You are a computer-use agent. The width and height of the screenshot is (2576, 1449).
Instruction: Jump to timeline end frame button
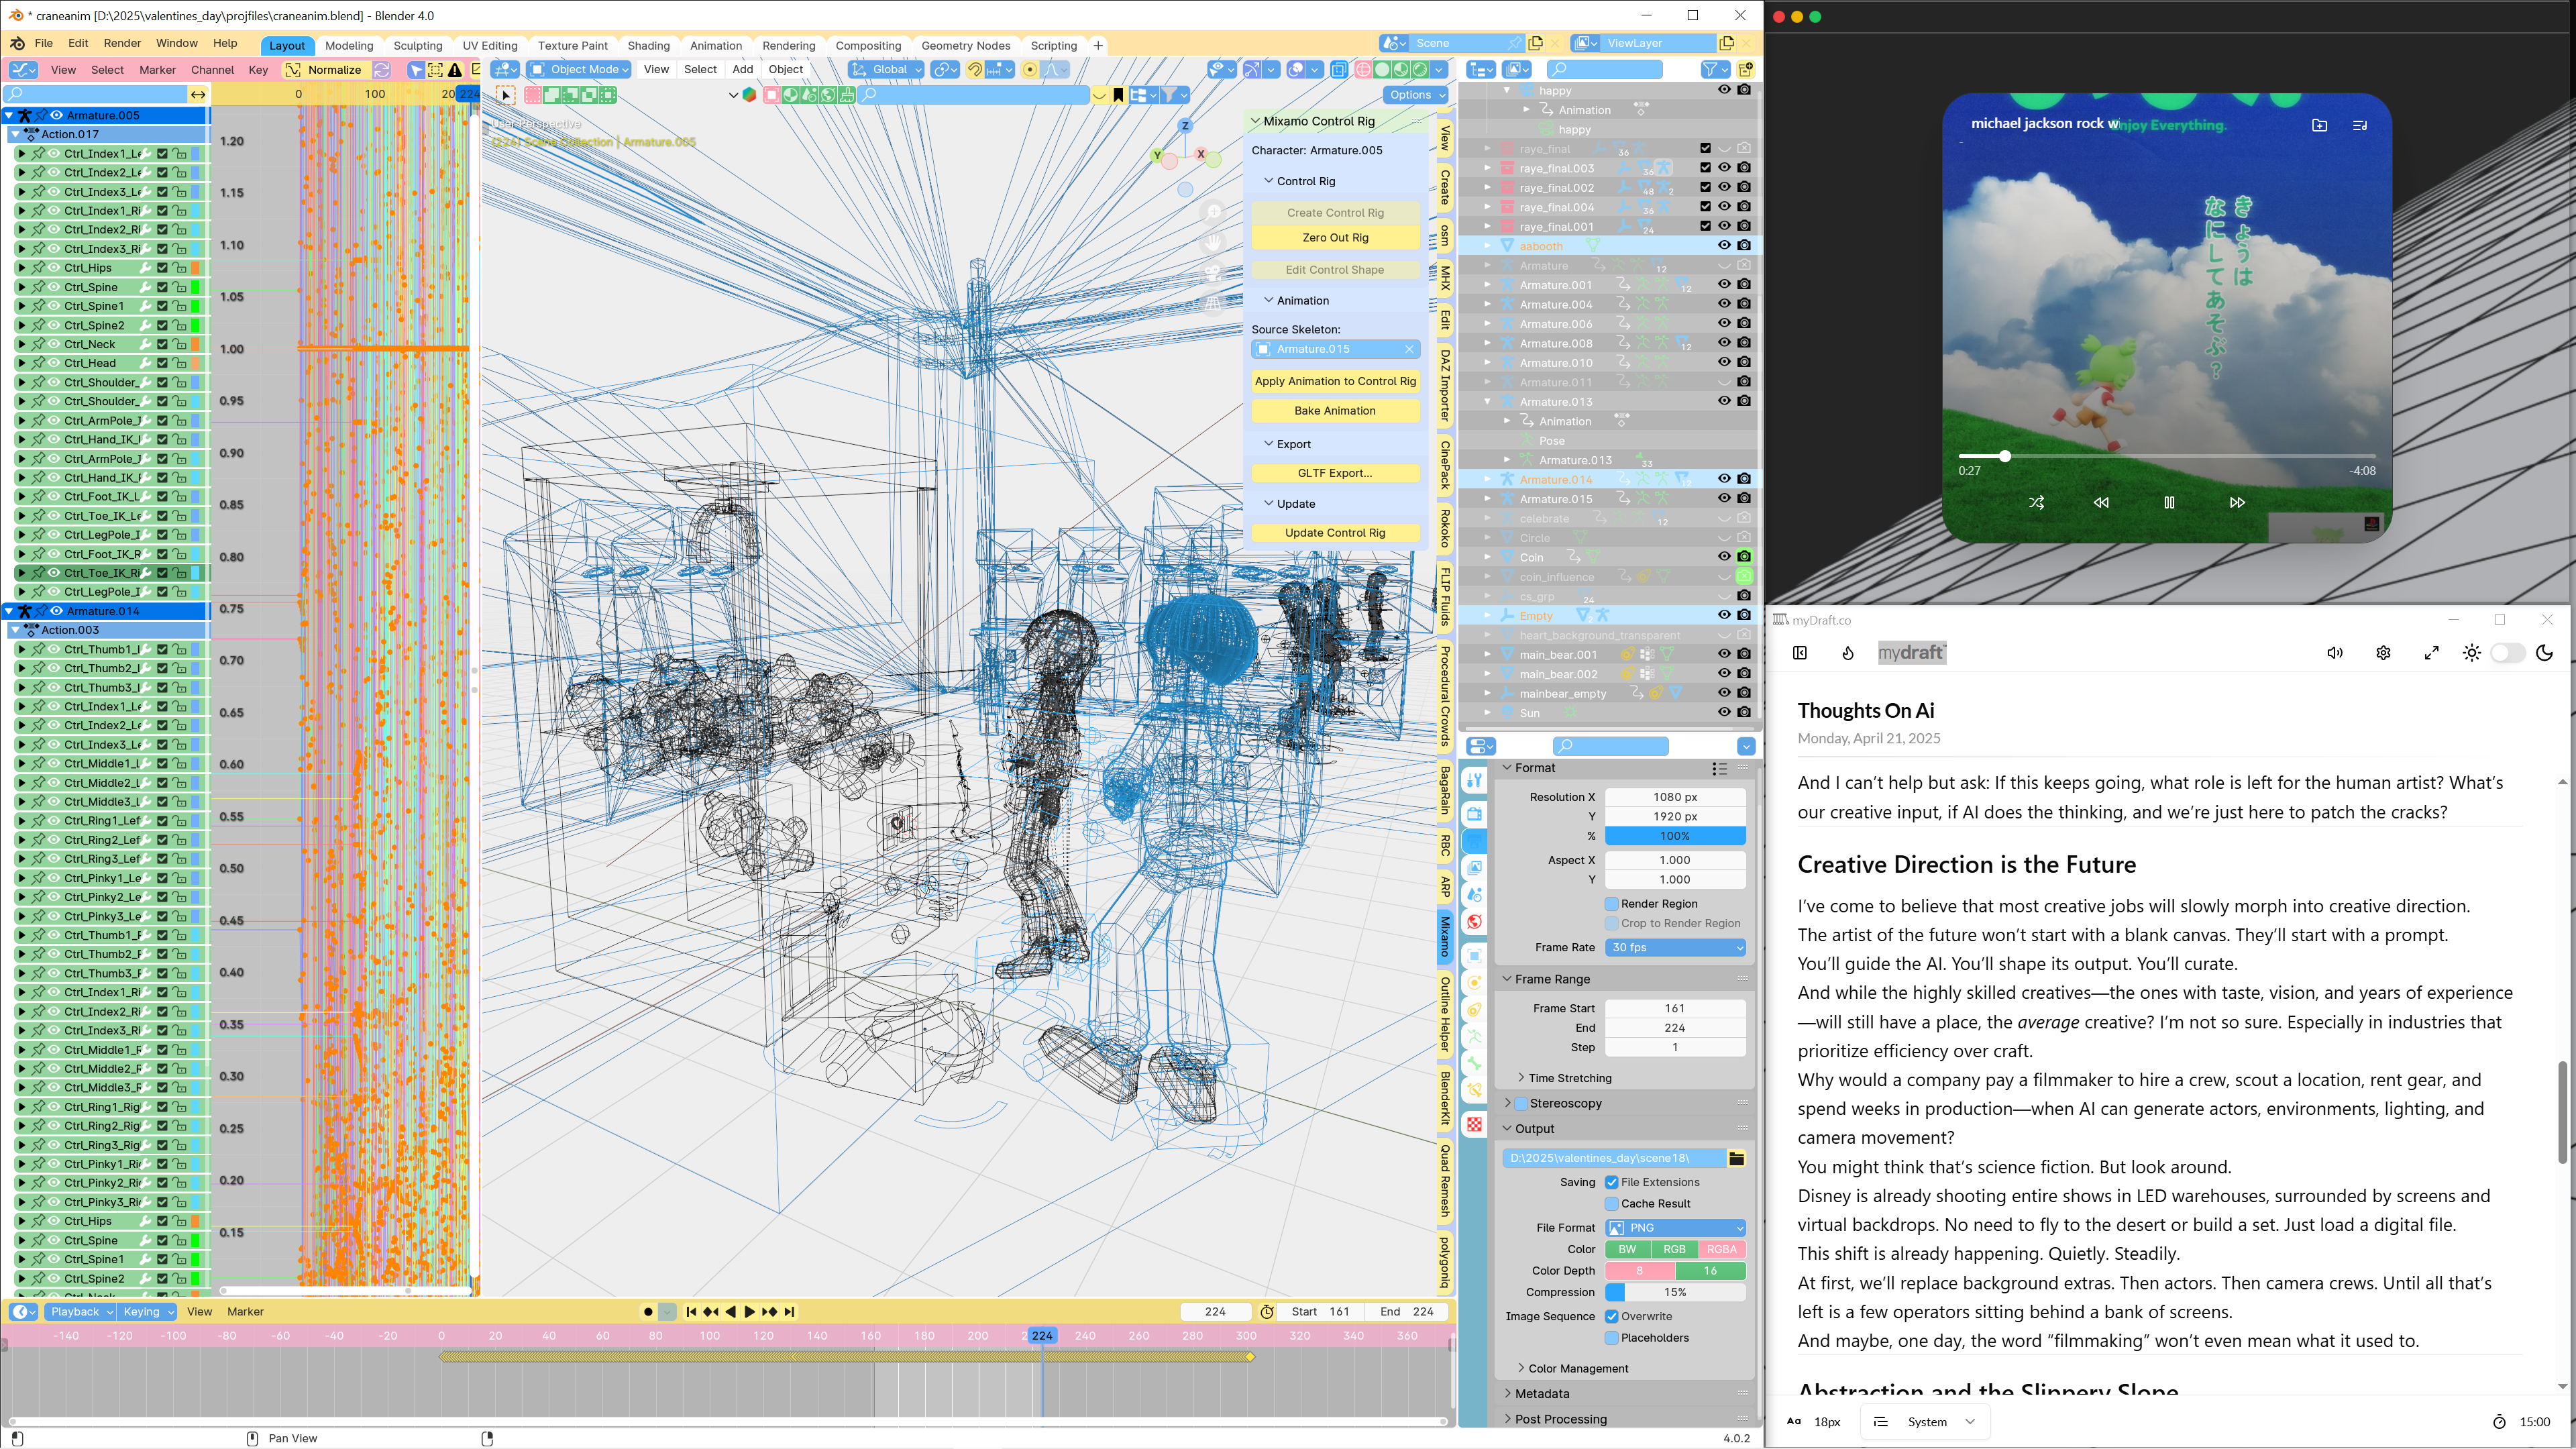pyautogui.click(x=790, y=1311)
